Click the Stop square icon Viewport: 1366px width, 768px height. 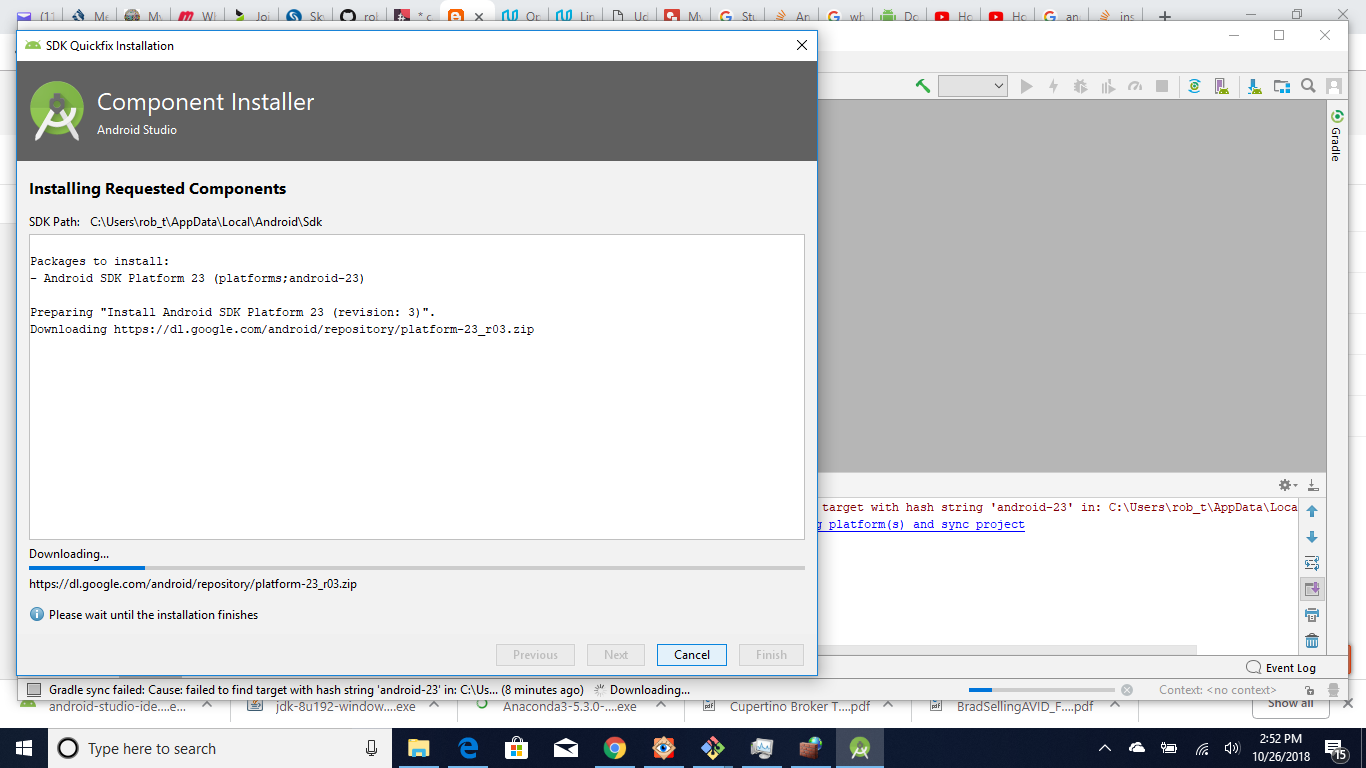point(1162,87)
